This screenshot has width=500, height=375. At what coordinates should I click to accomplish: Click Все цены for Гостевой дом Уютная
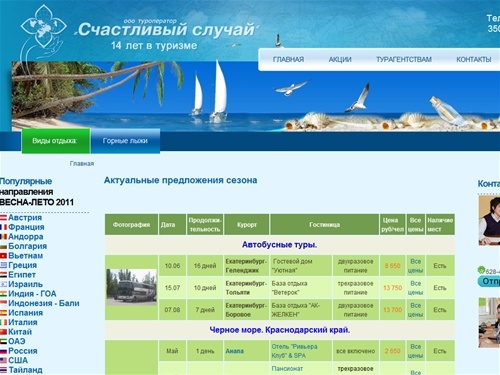pyautogui.click(x=416, y=266)
